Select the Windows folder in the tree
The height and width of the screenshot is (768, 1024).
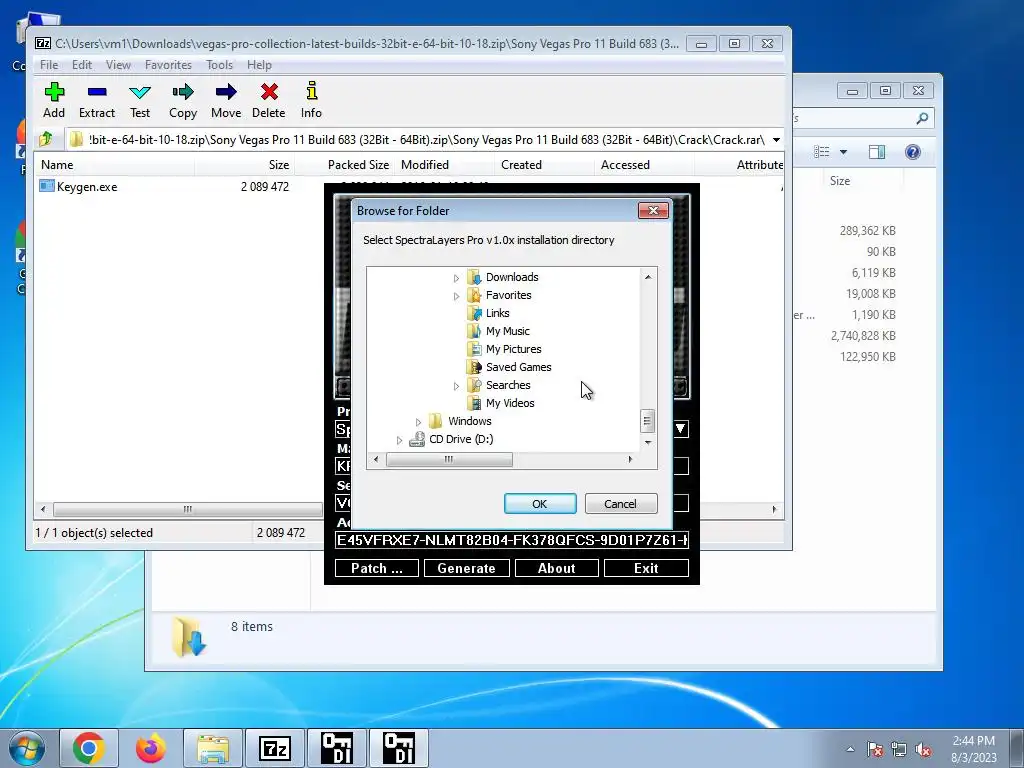pyautogui.click(x=470, y=421)
